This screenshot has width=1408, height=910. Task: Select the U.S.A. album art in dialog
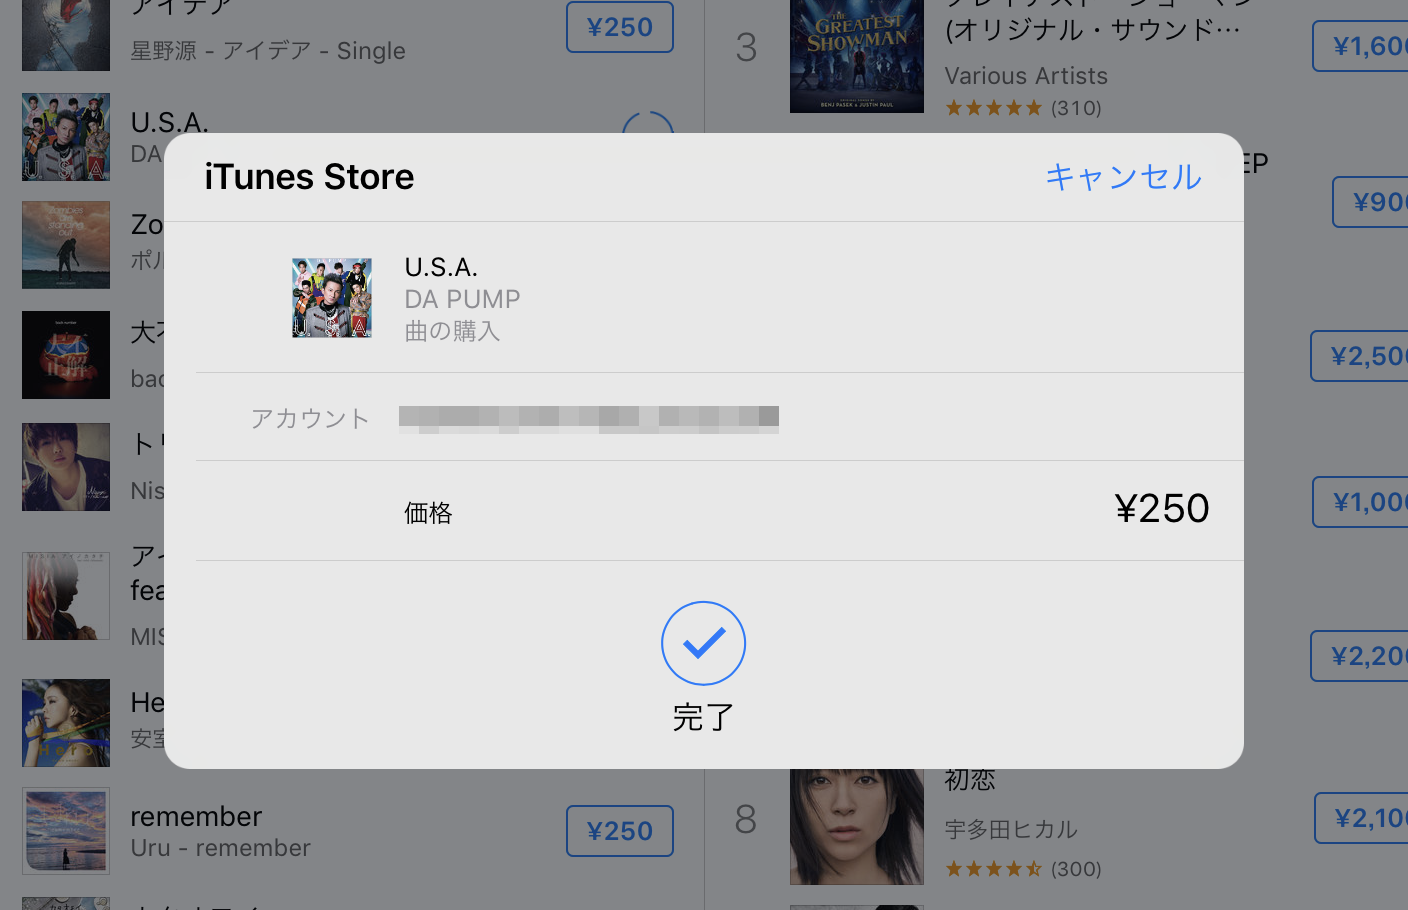pyautogui.click(x=332, y=298)
